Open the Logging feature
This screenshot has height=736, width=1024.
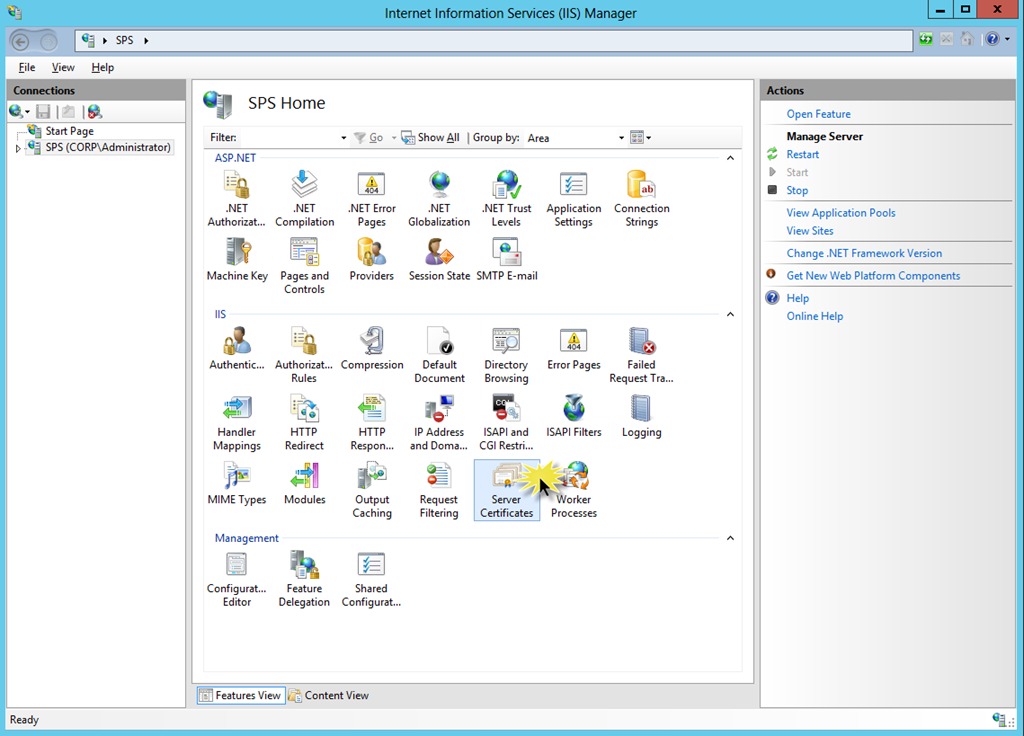(641, 416)
